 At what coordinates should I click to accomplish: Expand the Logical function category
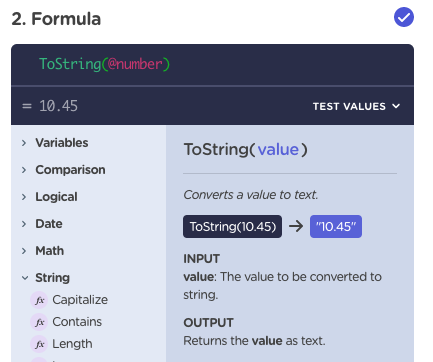pyautogui.click(x=50, y=197)
